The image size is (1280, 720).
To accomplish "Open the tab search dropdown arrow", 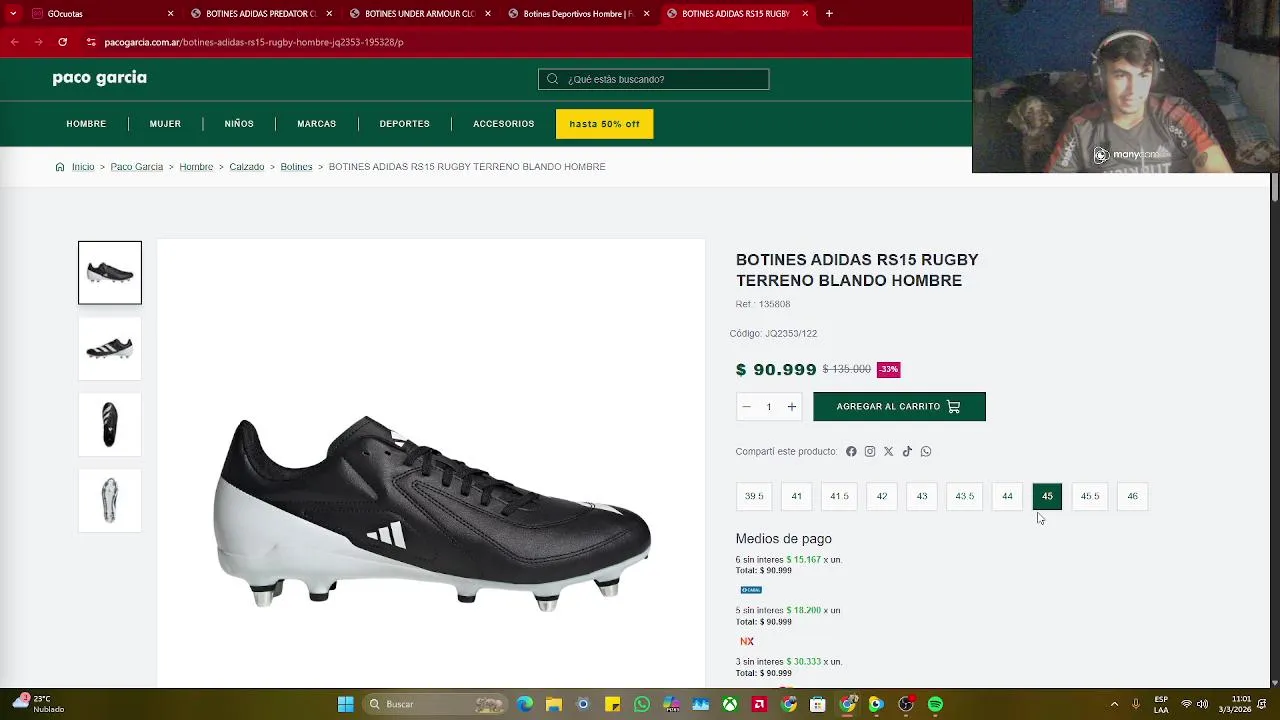I will point(12,14).
